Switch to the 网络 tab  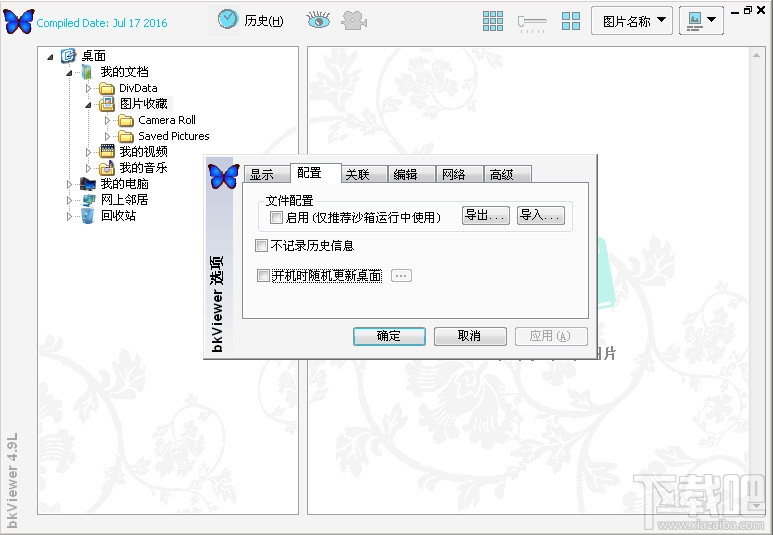pos(459,174)
